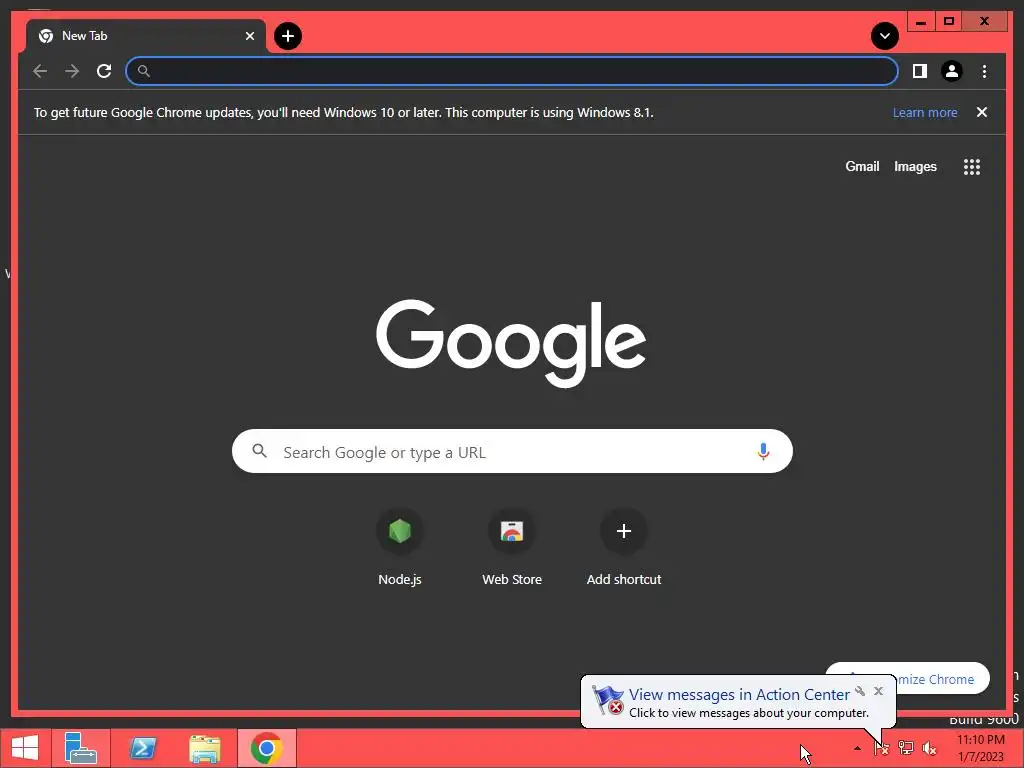The height and width of the screenshot is (768, 1024).
Task: Click the browser forward arrow
Action: coord(72,71)
